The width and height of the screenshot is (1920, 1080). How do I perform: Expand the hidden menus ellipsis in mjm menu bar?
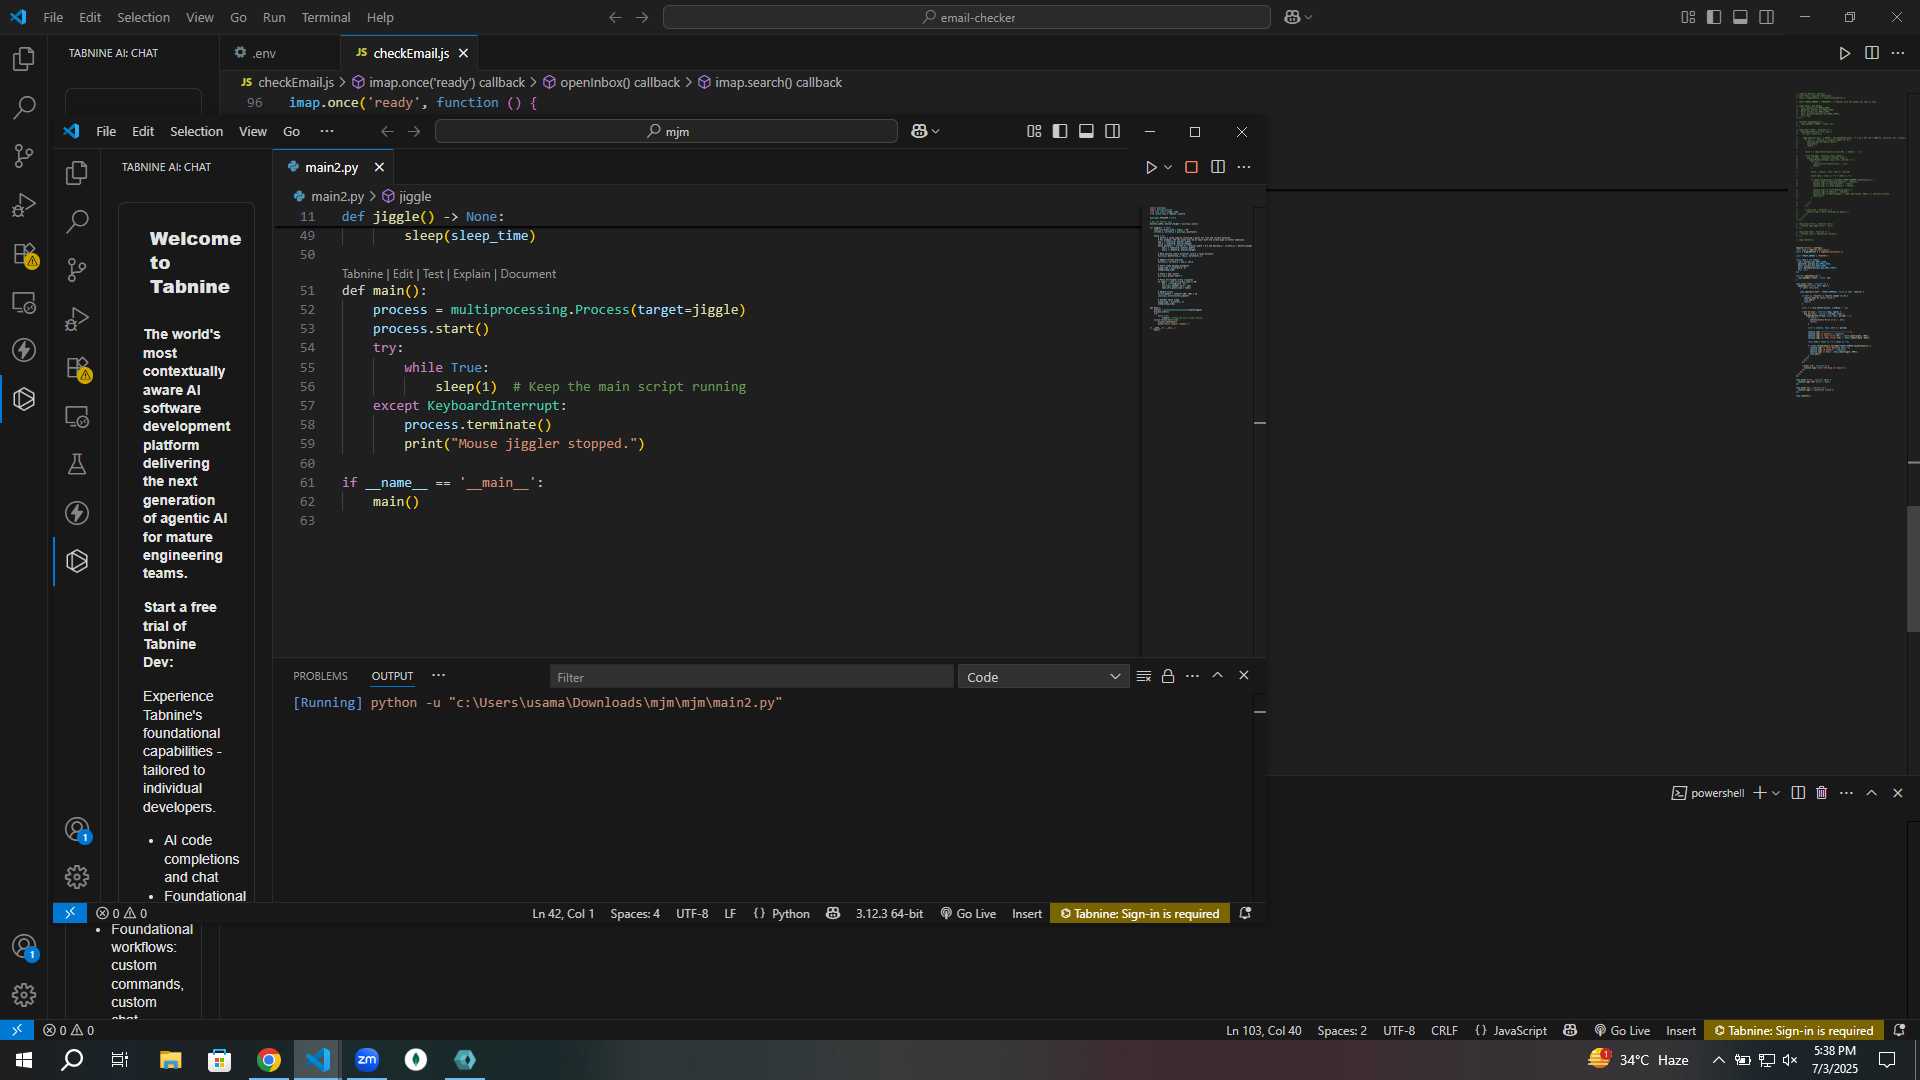pyautogui.click(x=327, y=131)
